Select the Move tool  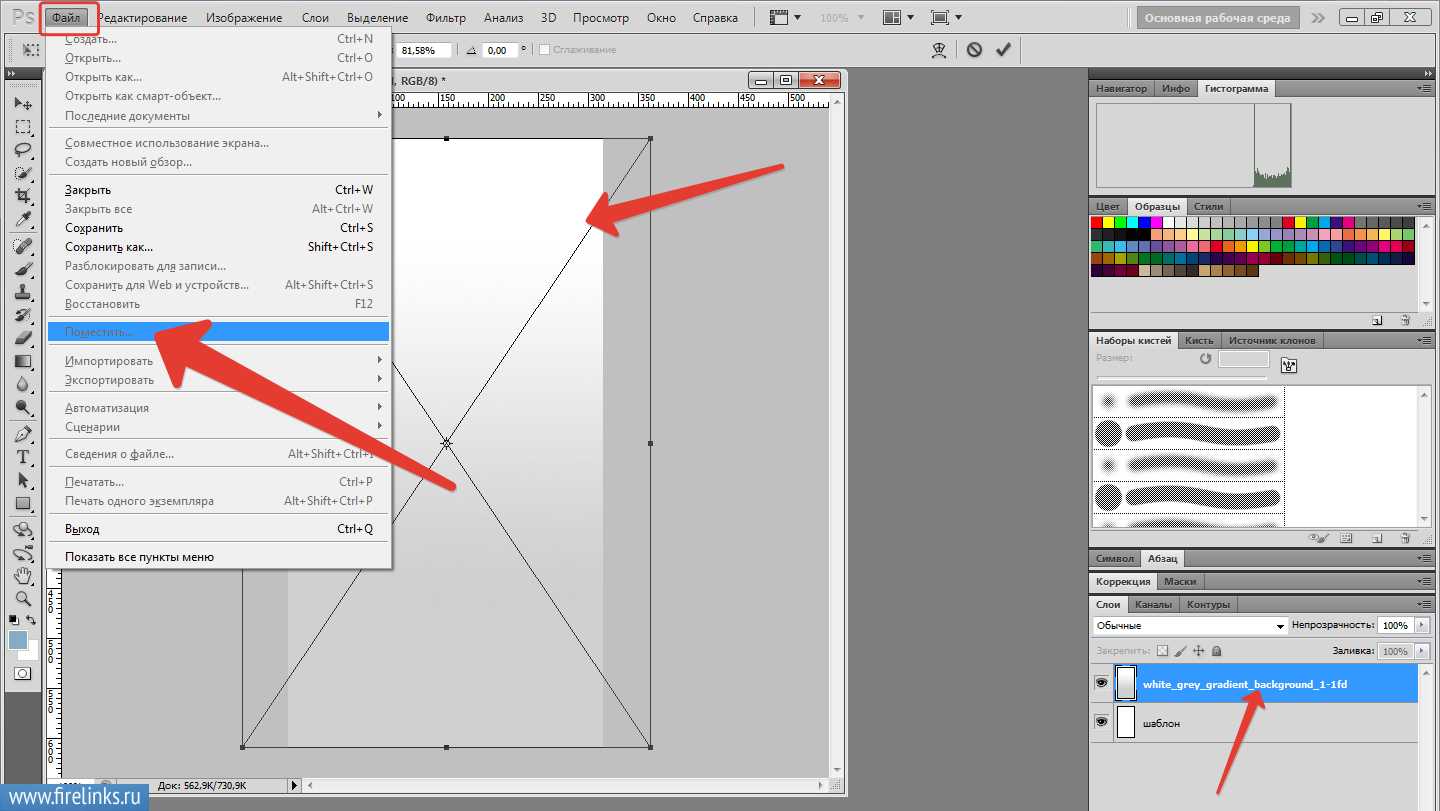pyautogui.click(x=22, y=104)
